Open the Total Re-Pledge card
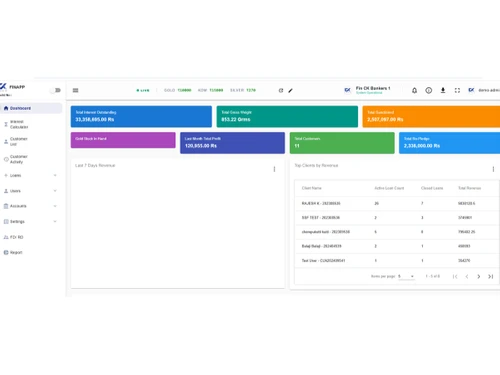 click(x=449, y=143)
